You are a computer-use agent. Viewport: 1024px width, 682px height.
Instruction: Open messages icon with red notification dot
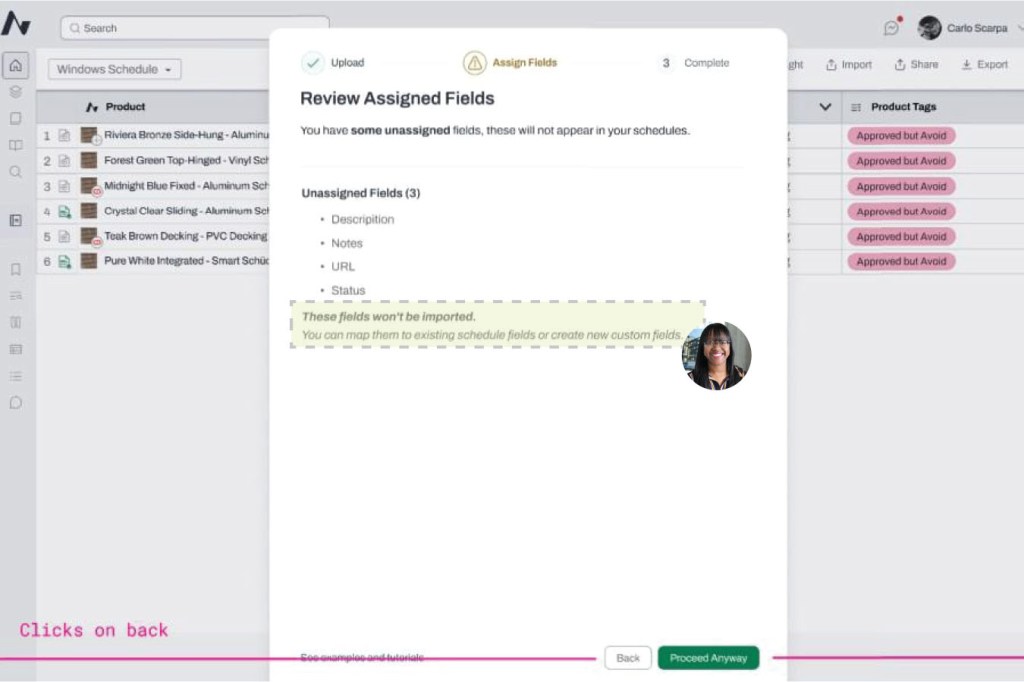891,28
